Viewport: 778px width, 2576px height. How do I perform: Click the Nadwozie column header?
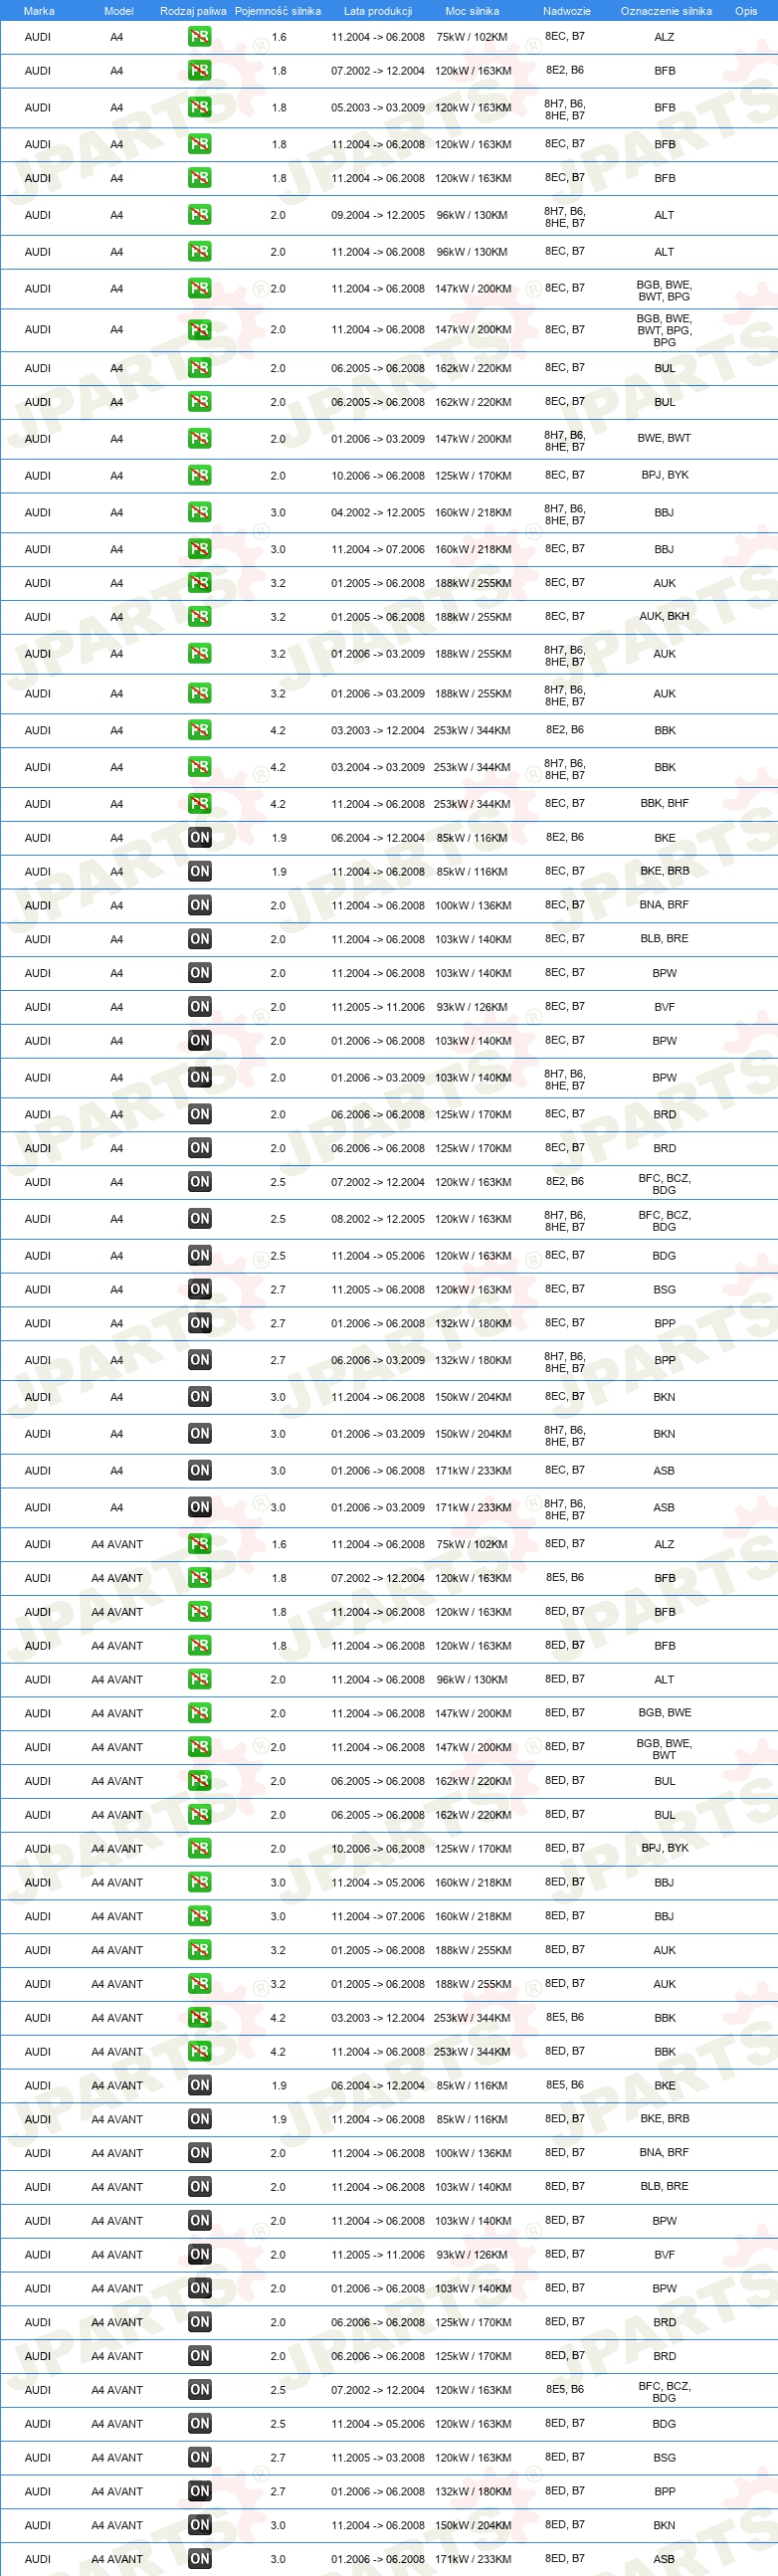pos(567,11)
